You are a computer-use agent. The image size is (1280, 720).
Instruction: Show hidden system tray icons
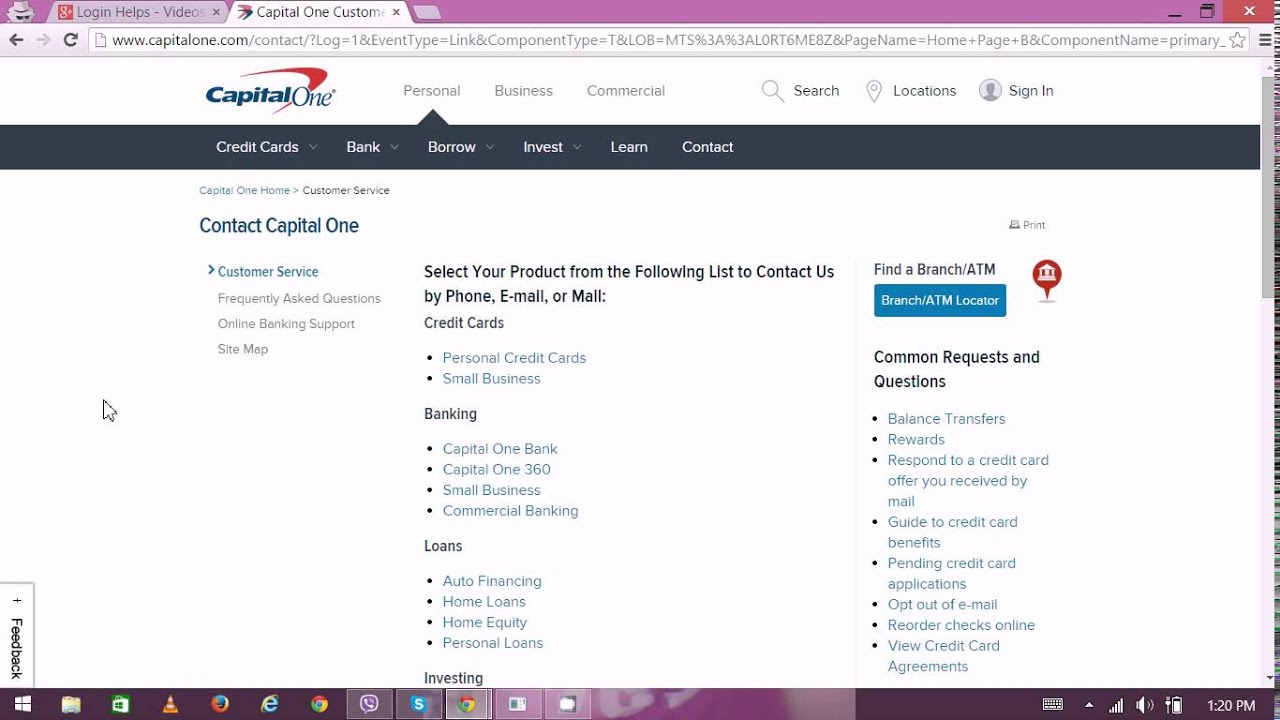1089,705
